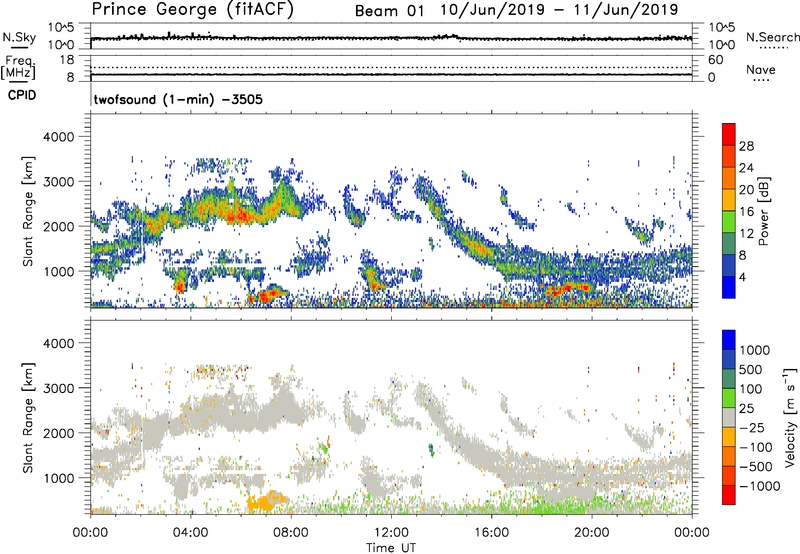Click the "-25" label on the Velocity colorbar
Viewport: 800px width, 554px height.
752,427
